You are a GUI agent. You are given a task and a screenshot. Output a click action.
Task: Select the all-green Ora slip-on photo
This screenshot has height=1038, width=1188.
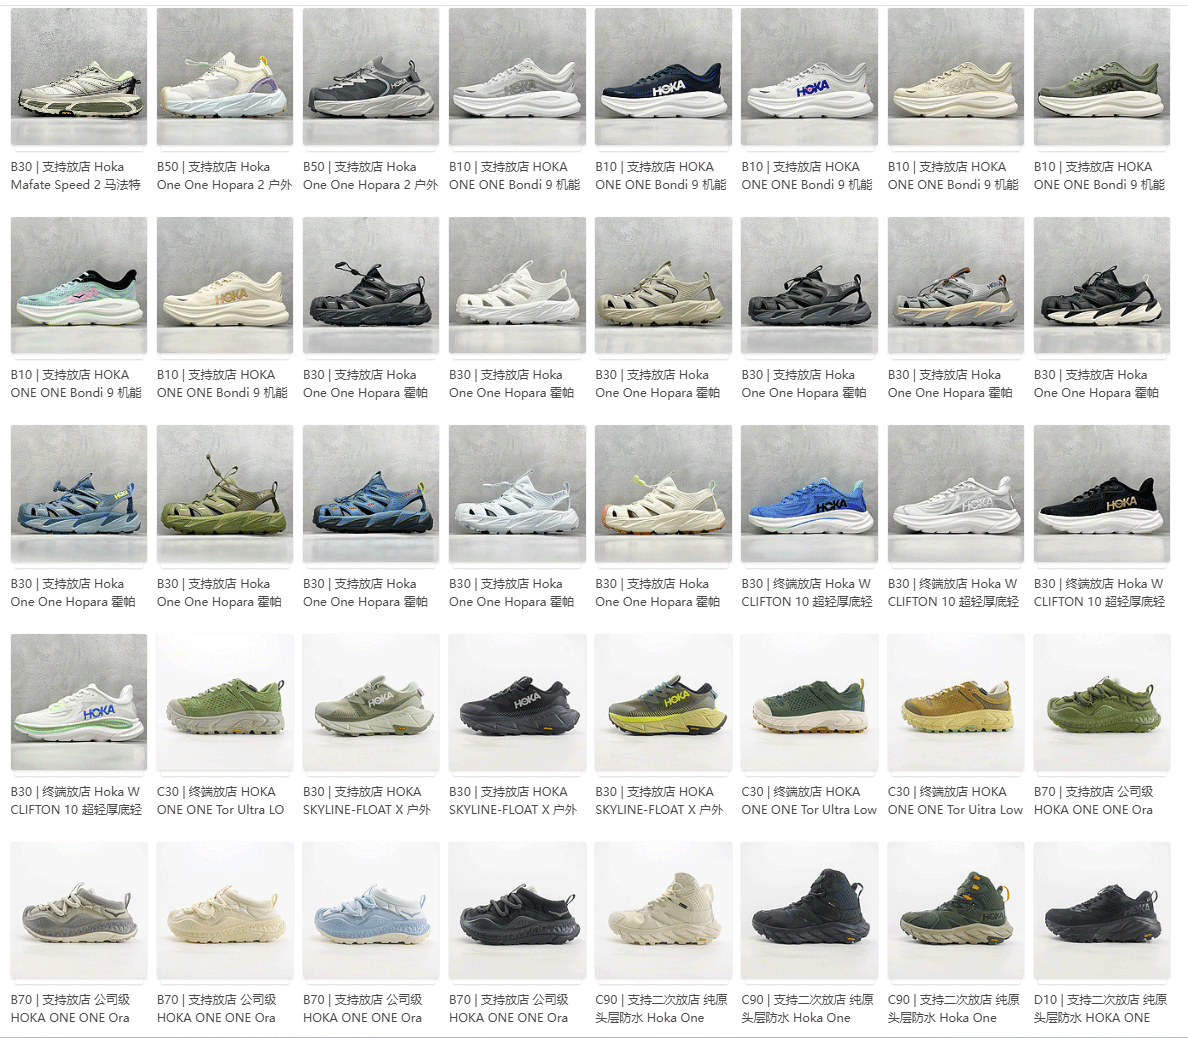pyautogui.click(x=1102, y=702)
